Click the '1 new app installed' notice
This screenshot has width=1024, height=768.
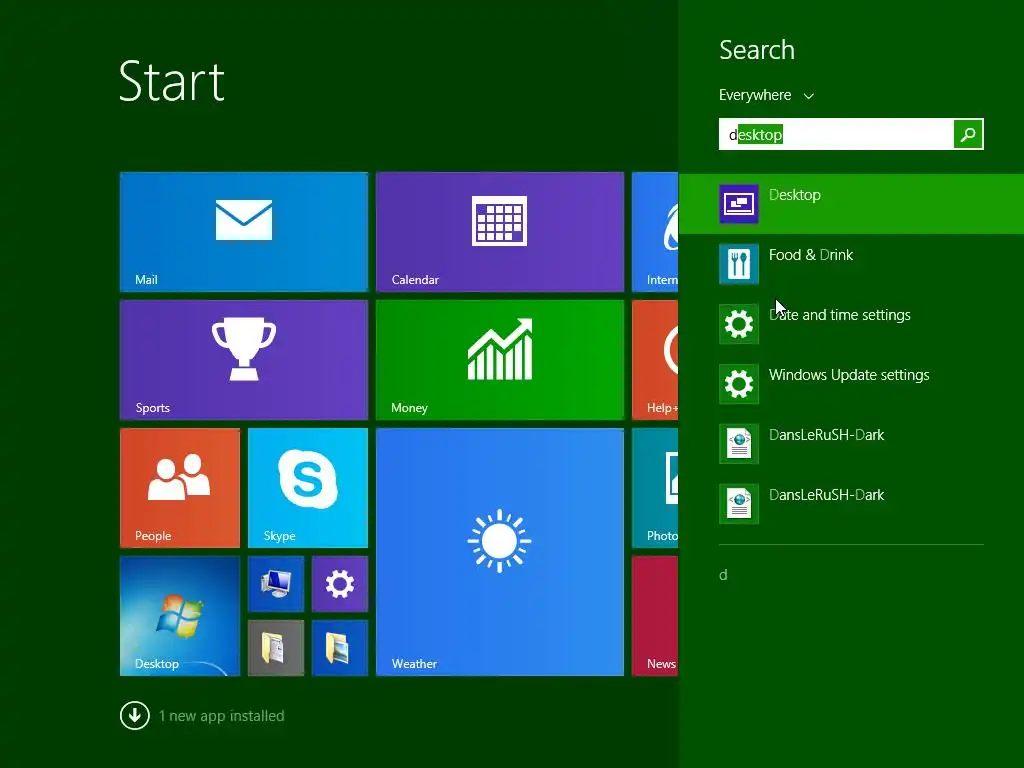tap(221, 716)
